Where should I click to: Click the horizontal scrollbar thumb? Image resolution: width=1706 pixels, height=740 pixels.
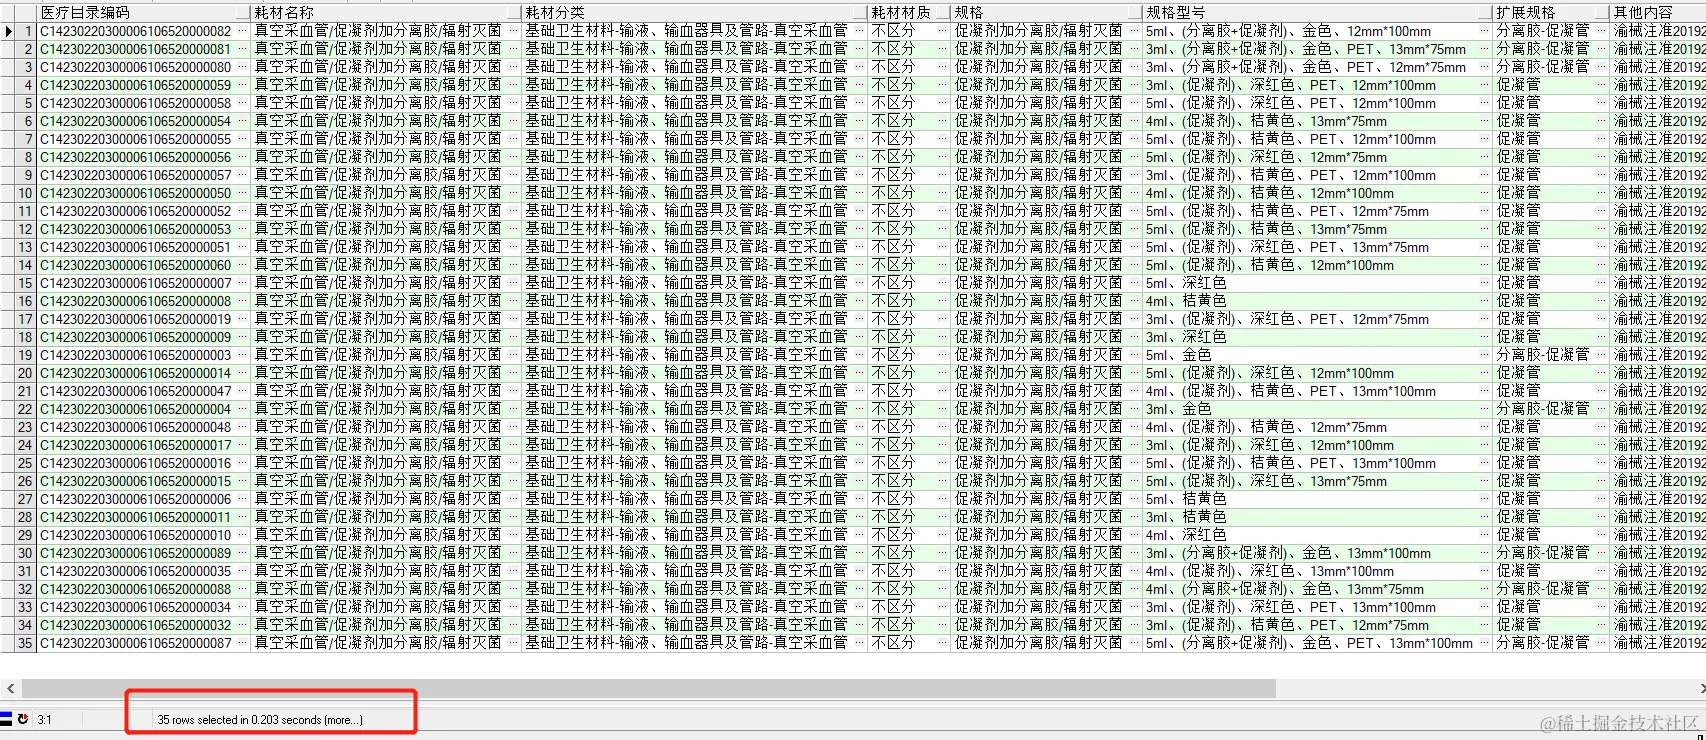coord(648,688)
